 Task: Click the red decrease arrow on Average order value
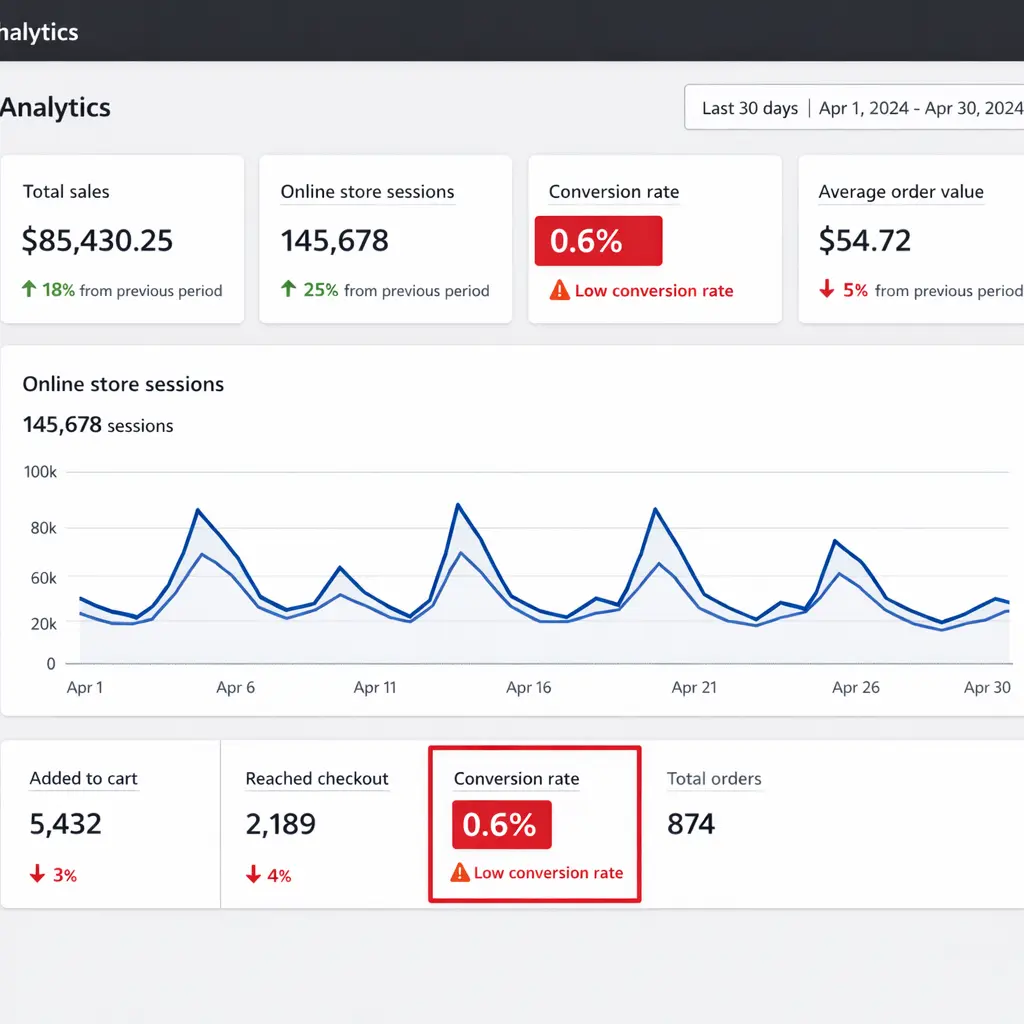click(826, 290)
